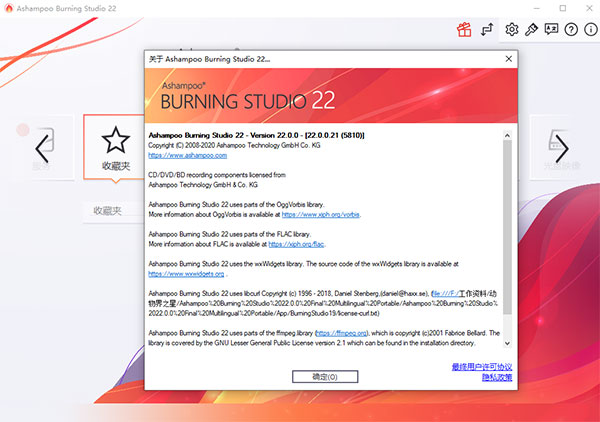Minimize the Ashampoo Burning Studio window
This screenshot has height=422, width=600.
click(537, 8)
